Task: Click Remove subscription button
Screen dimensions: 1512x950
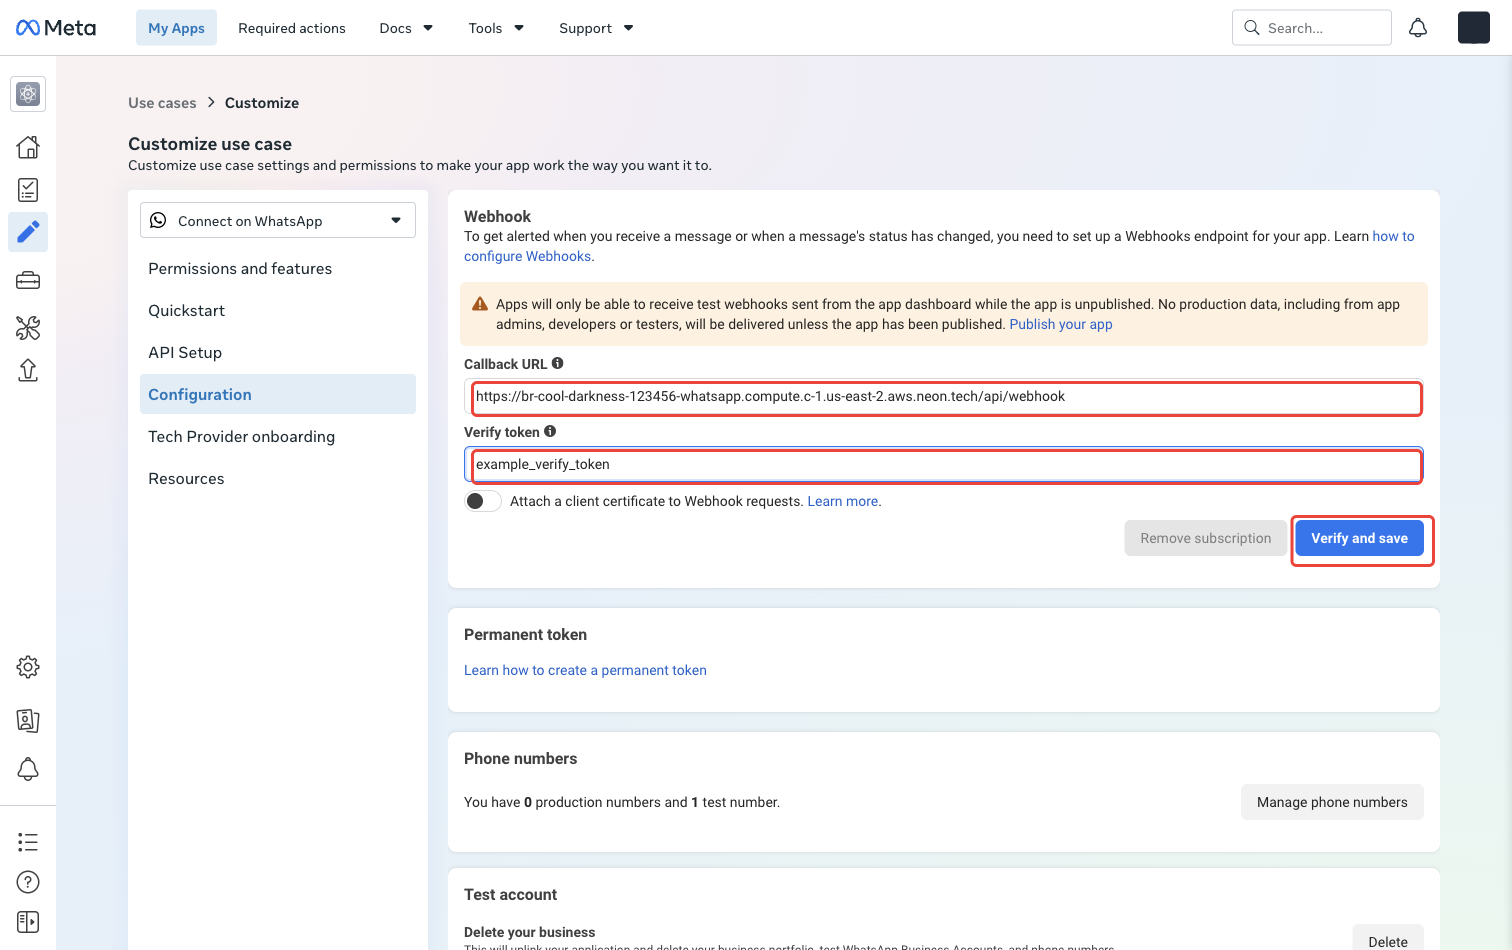Action: click(x=1206, y=538)
